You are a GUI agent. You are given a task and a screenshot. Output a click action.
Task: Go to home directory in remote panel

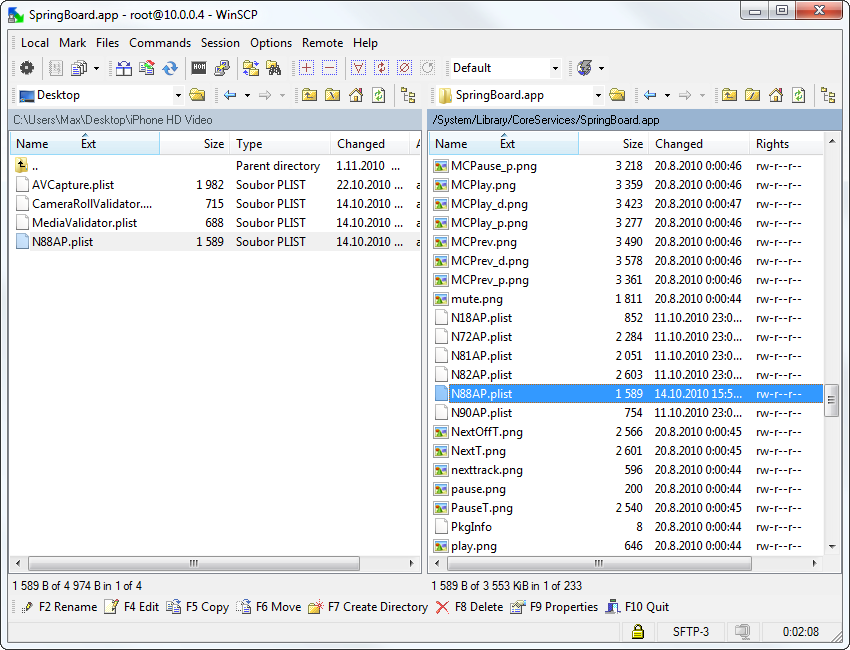(x=776, y=95)
